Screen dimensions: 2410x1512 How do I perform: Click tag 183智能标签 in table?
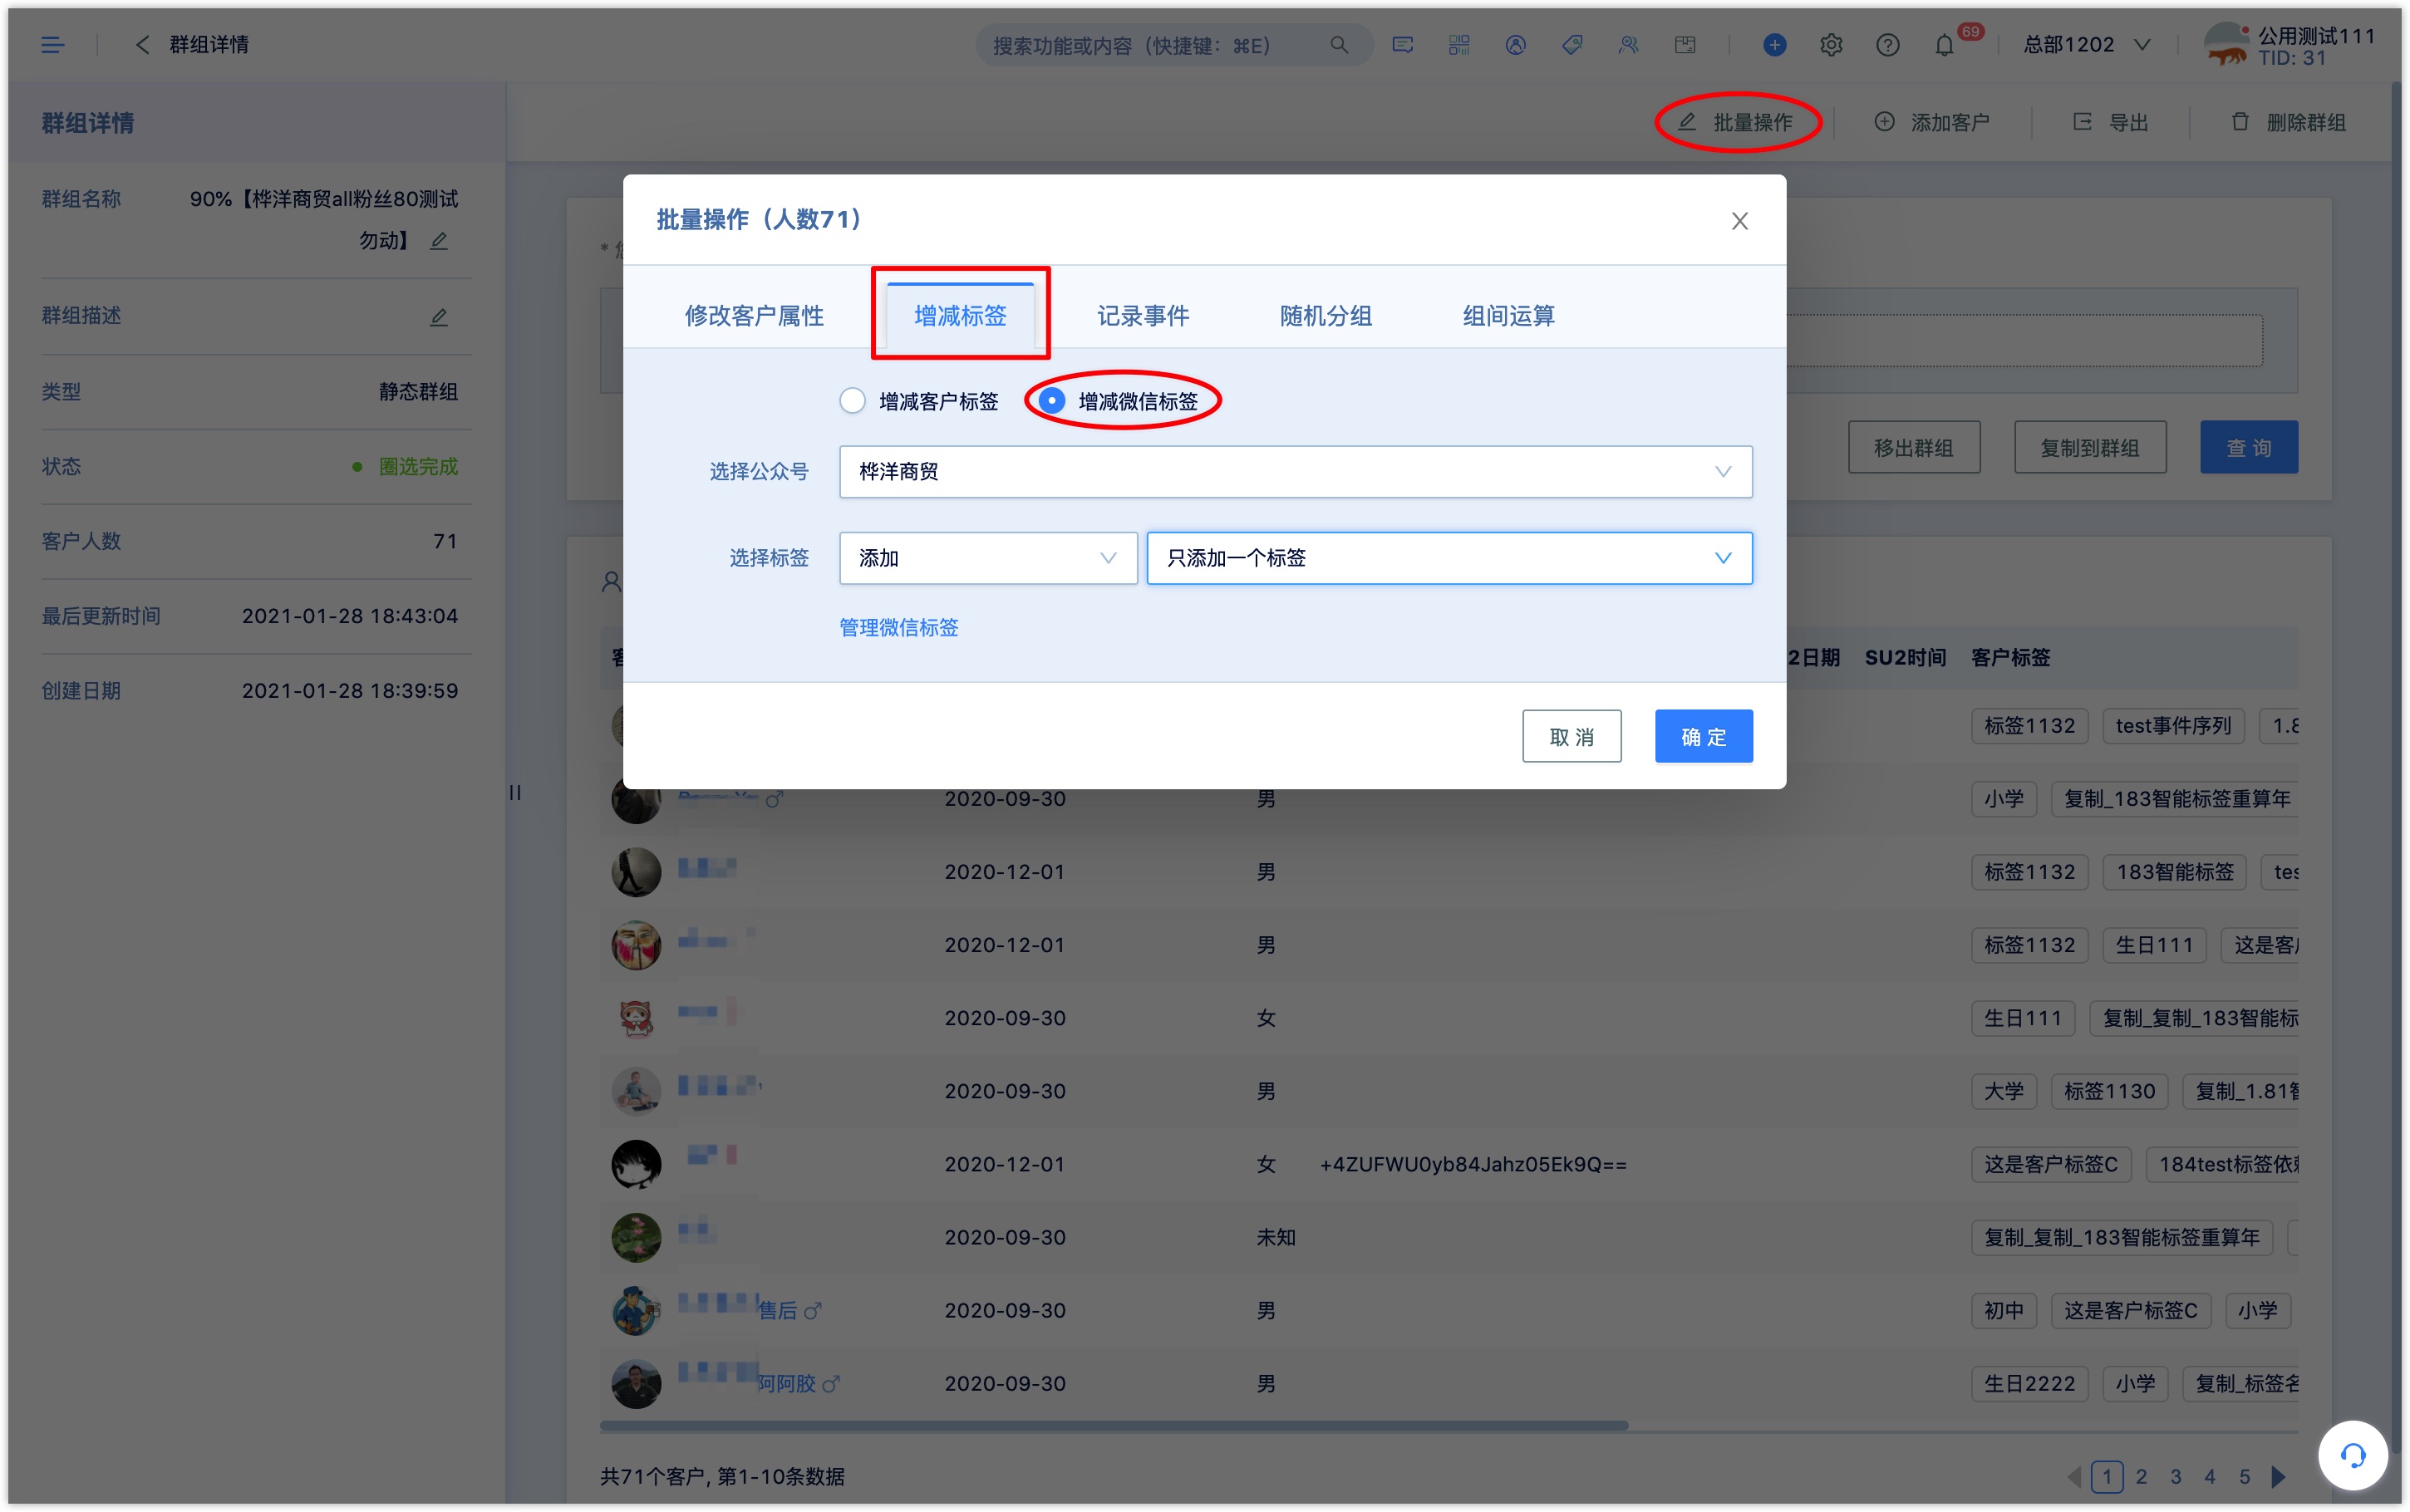2174,872
